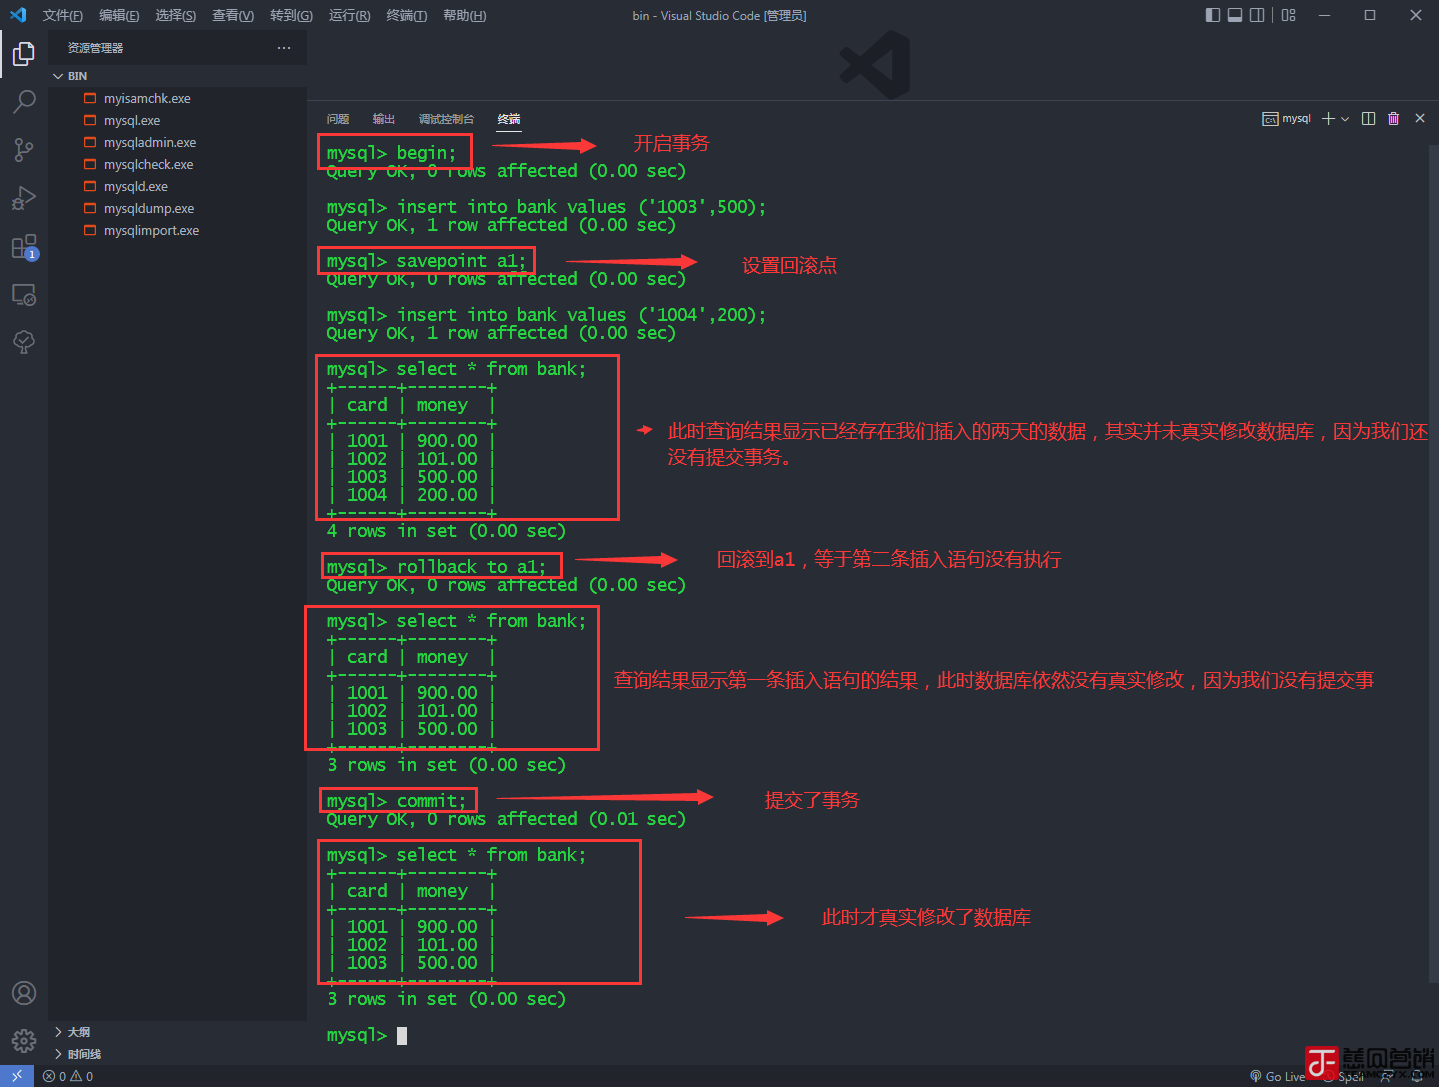Kill the terminal with trash icon
The height and width of the screenshot is (1087, 1439).
click(1393, 118)
